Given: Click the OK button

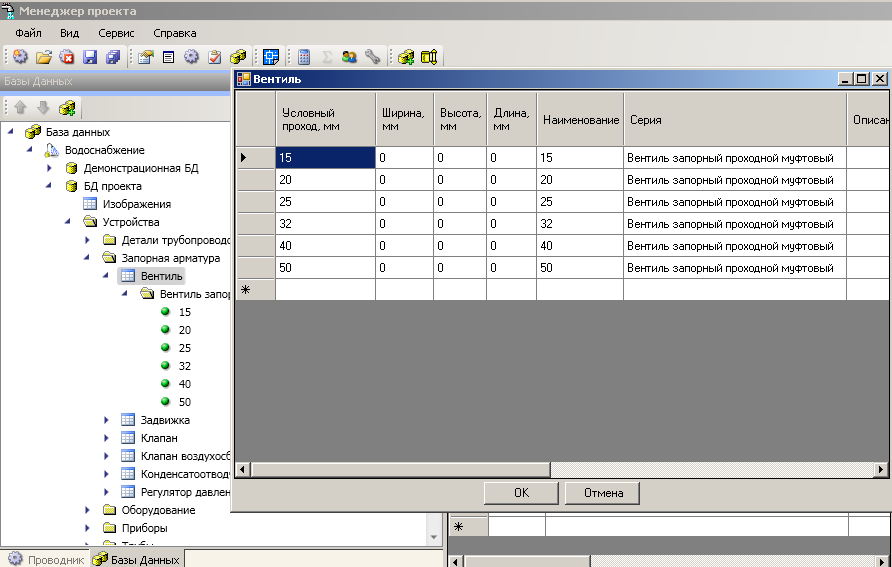Looking at the screenshot, I should click(x=521, y=493).
